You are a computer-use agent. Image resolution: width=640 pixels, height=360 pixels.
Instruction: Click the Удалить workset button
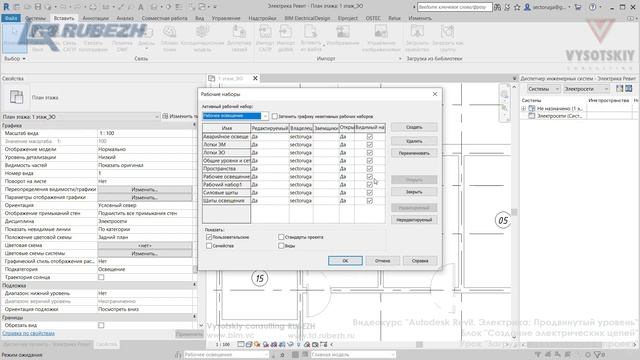tap(414, 141)
